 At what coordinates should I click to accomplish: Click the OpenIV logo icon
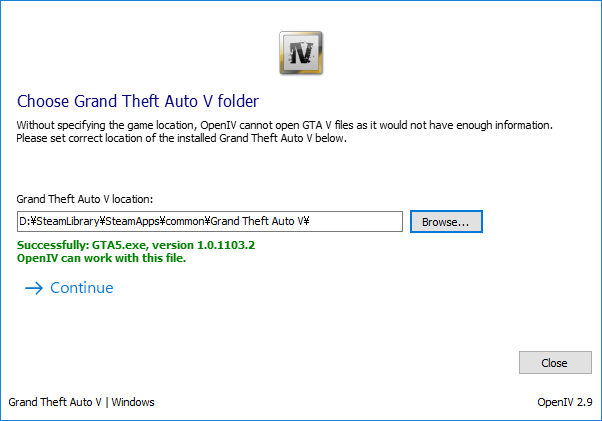pos(301,53)
